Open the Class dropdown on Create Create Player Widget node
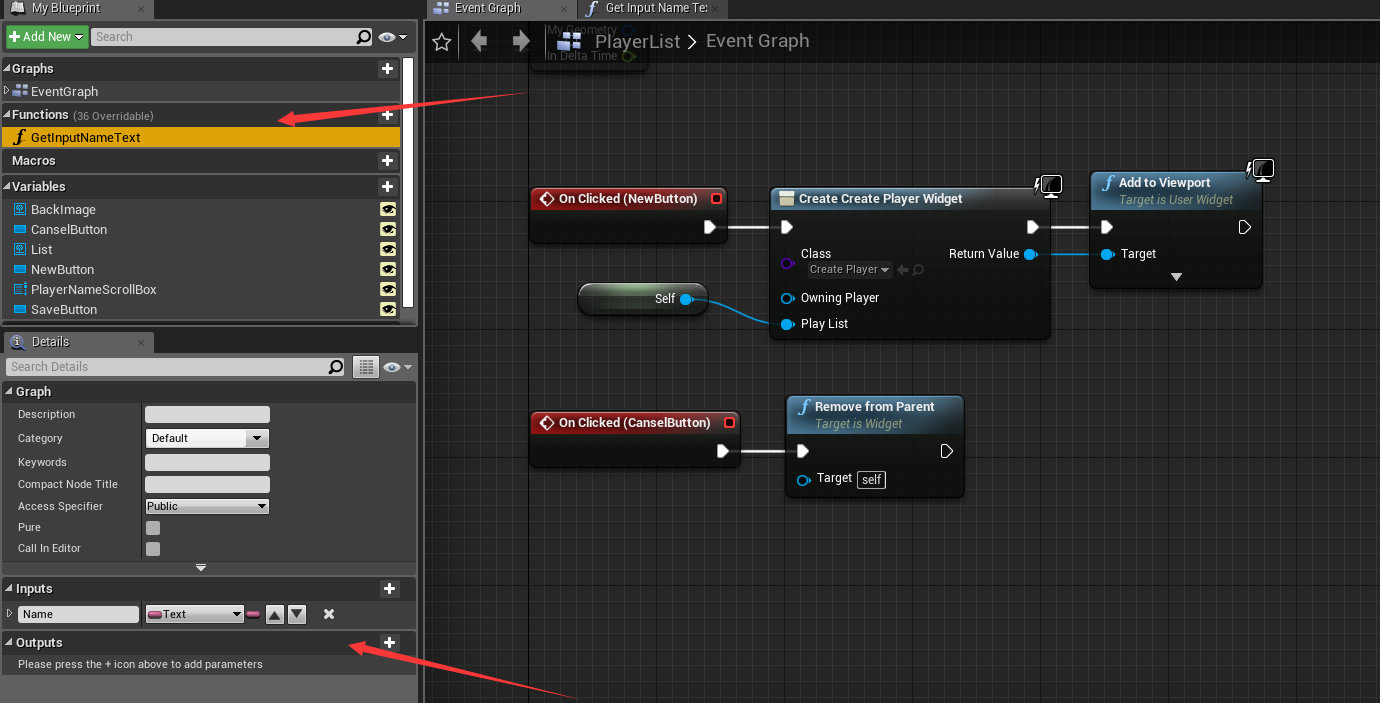The image size is (1380, 703). tap(849, 269)
